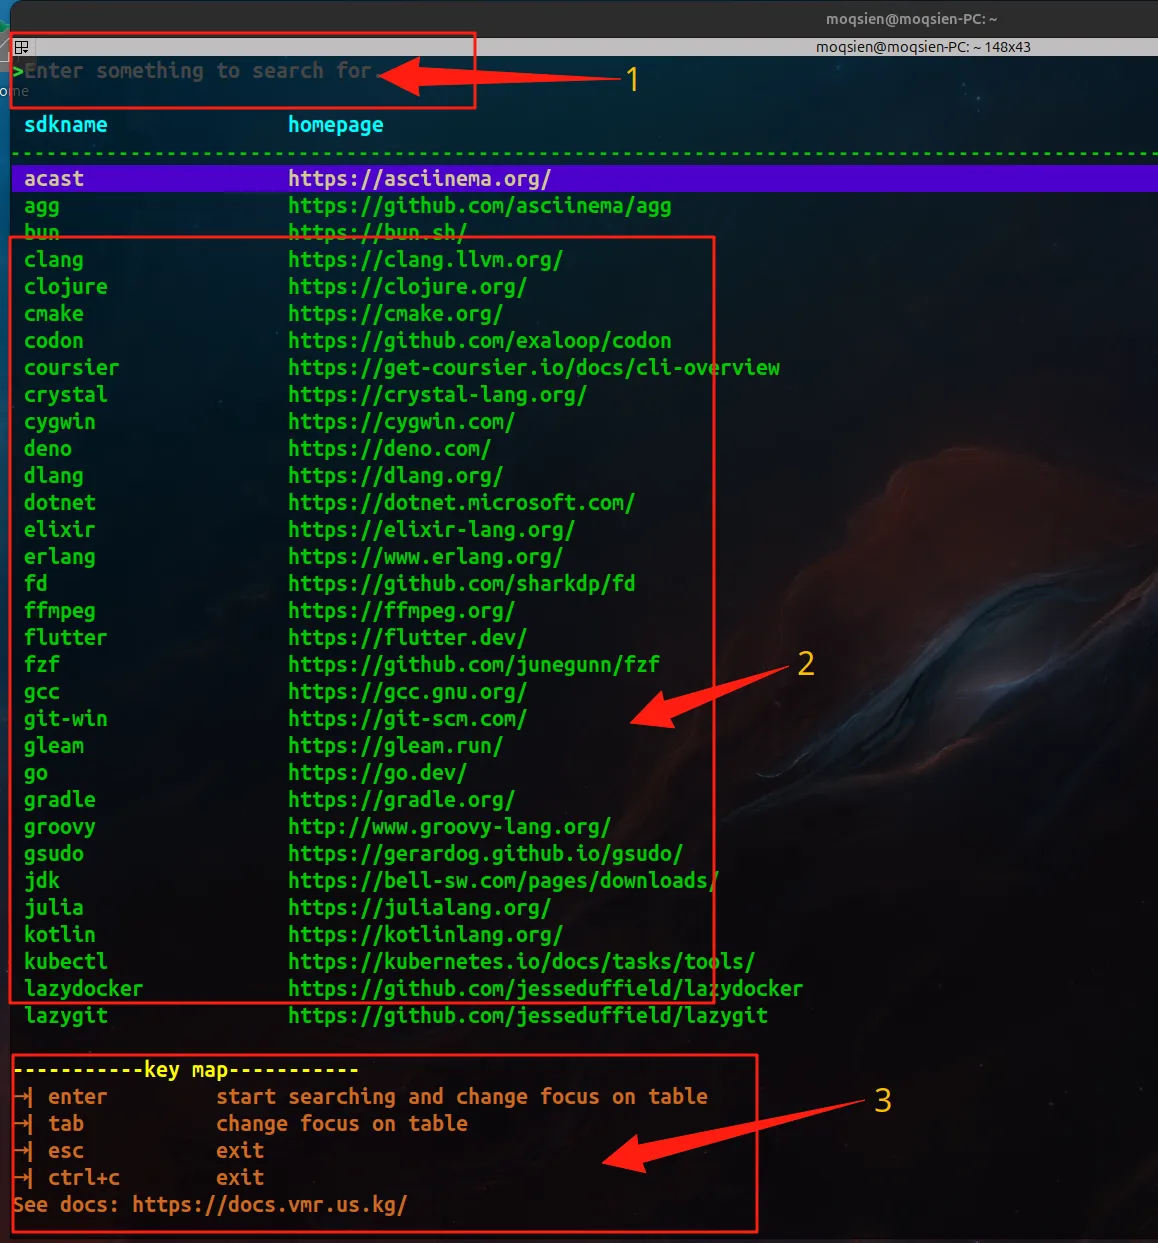The image size is (1158, 1243).
Task: Select the 'gradle' sdk name
Action: coord(60,800)
